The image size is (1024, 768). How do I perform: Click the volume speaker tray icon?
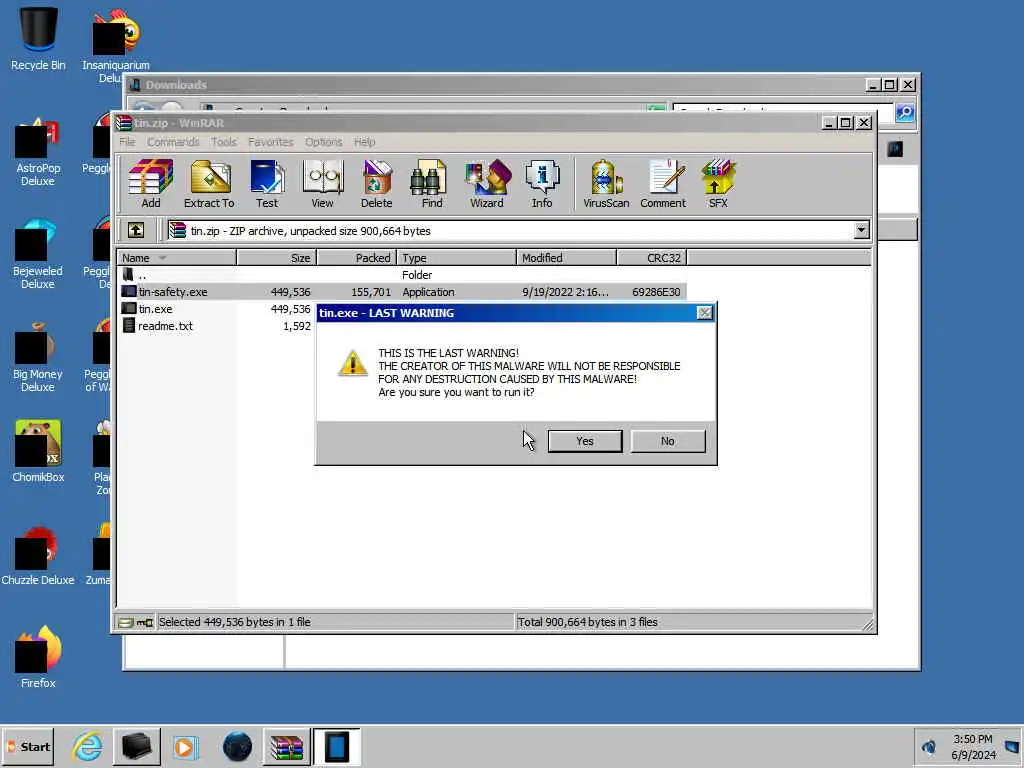click(x=928, y=746)
